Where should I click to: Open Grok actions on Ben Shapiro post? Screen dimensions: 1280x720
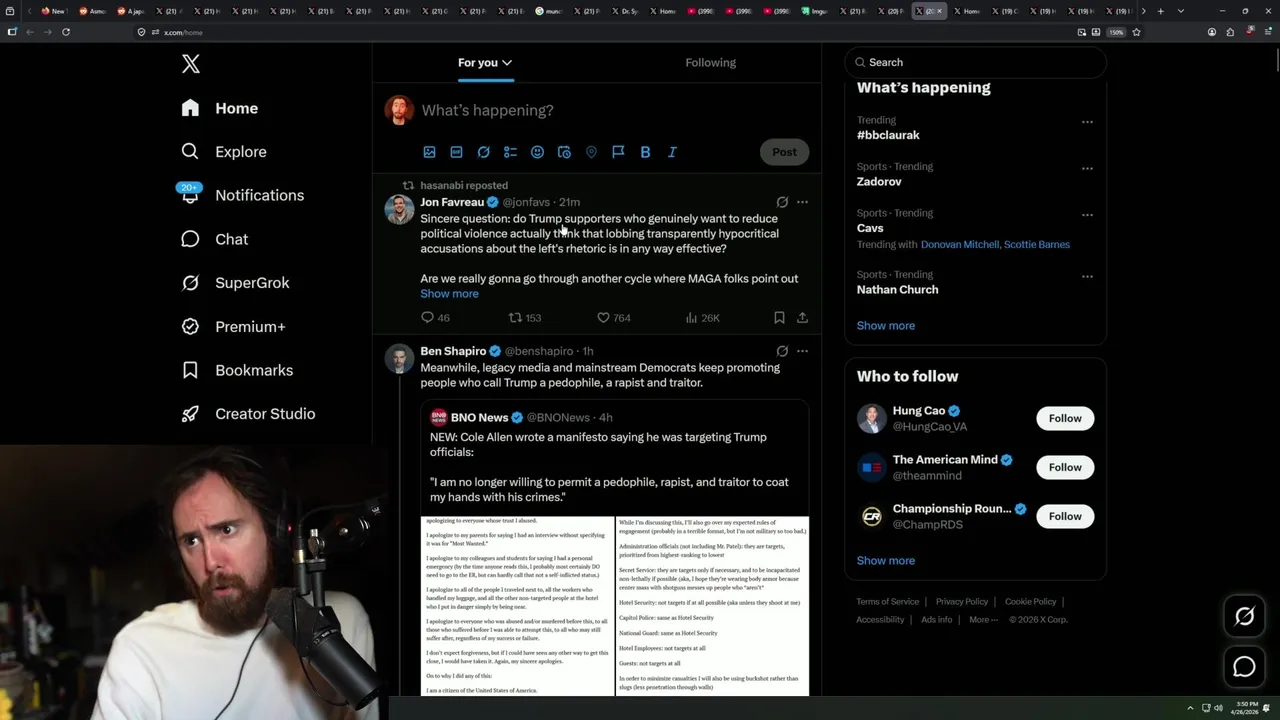[782, 351]
